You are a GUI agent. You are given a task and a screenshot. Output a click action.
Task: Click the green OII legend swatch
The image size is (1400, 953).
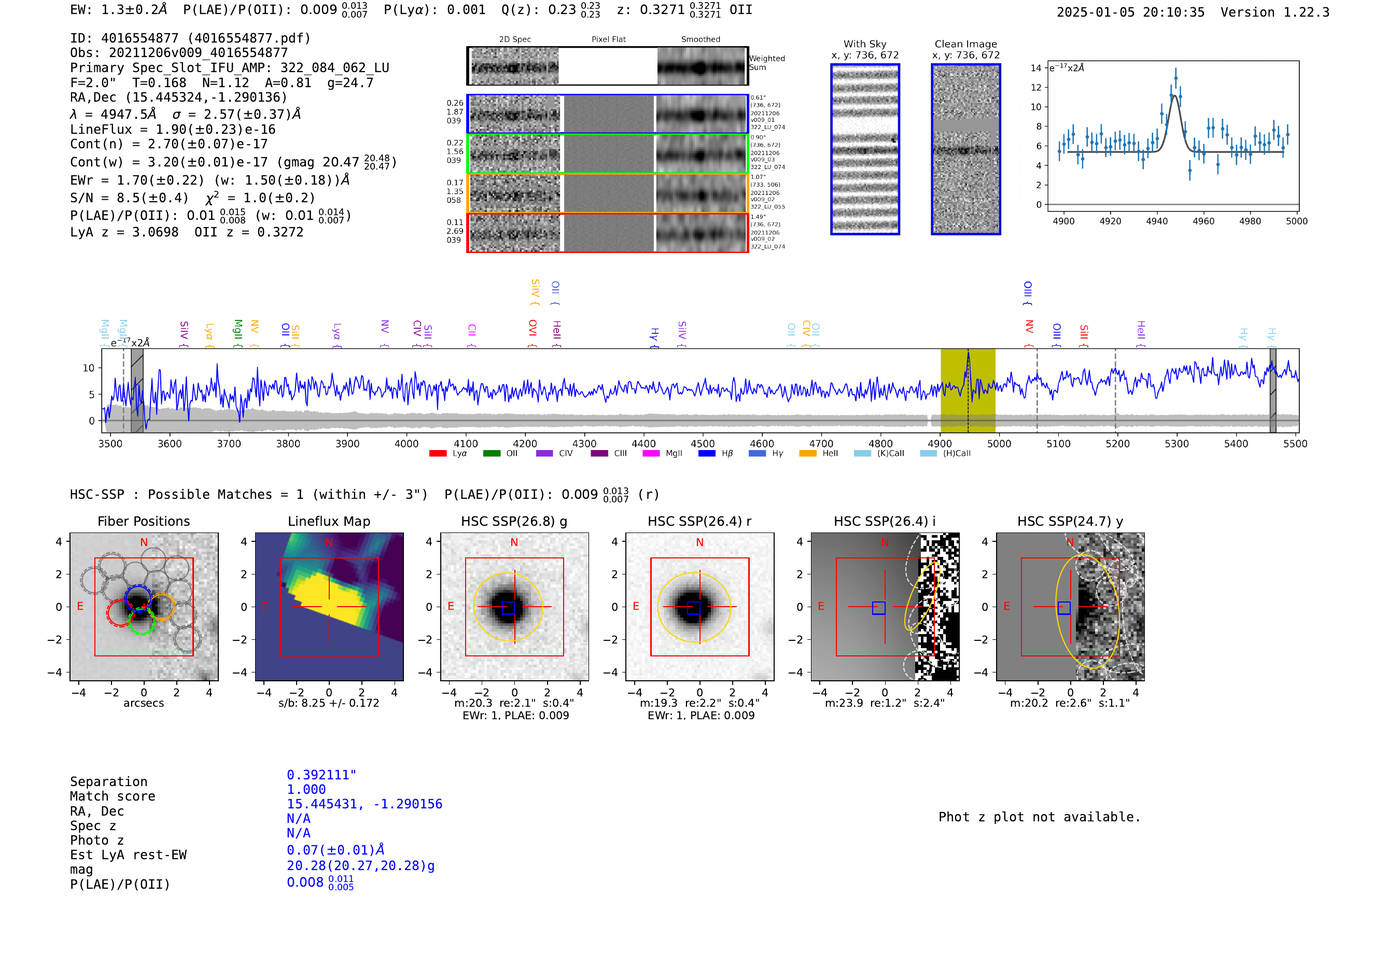[491, 454]
